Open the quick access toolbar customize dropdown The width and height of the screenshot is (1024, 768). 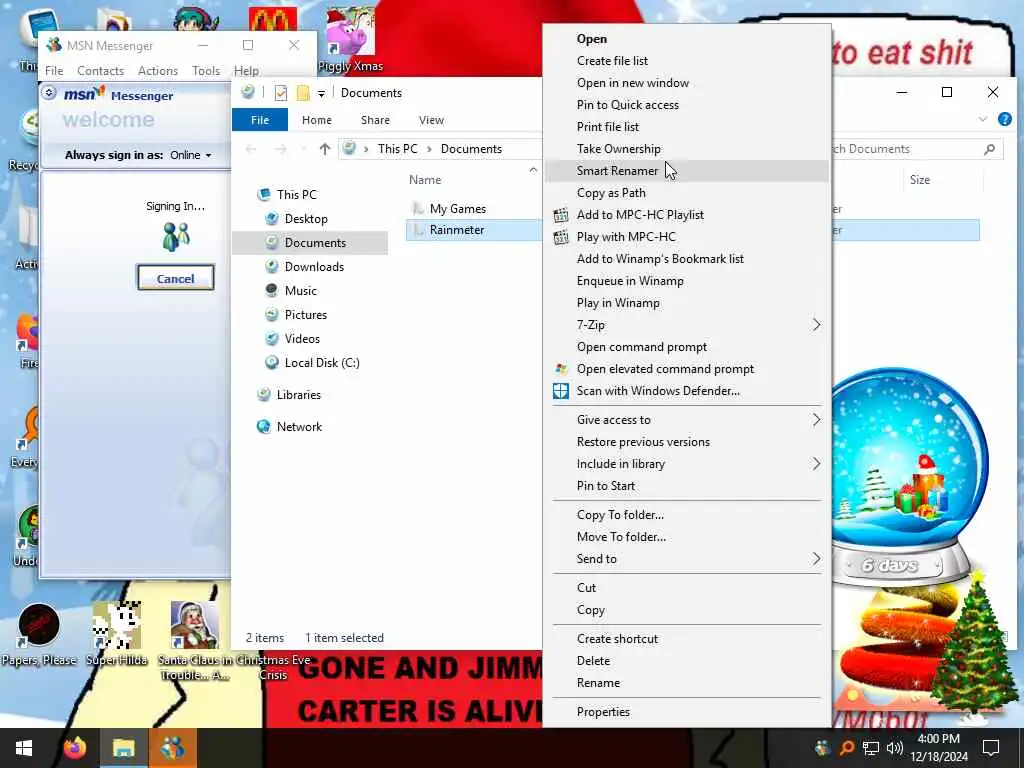[321, 94]
